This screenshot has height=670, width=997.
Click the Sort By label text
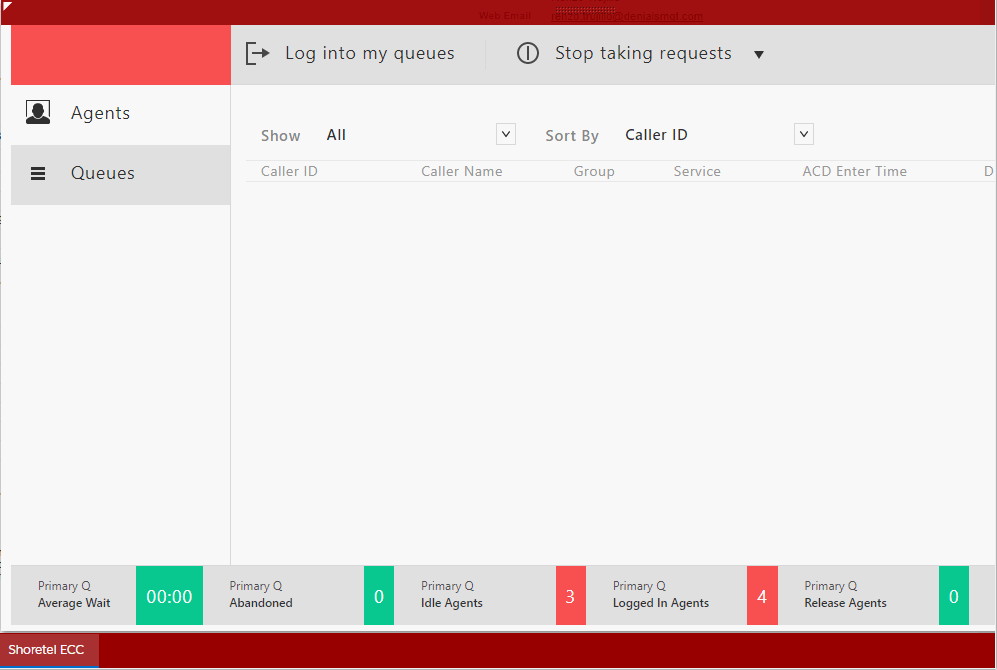(x=572, y=135)
